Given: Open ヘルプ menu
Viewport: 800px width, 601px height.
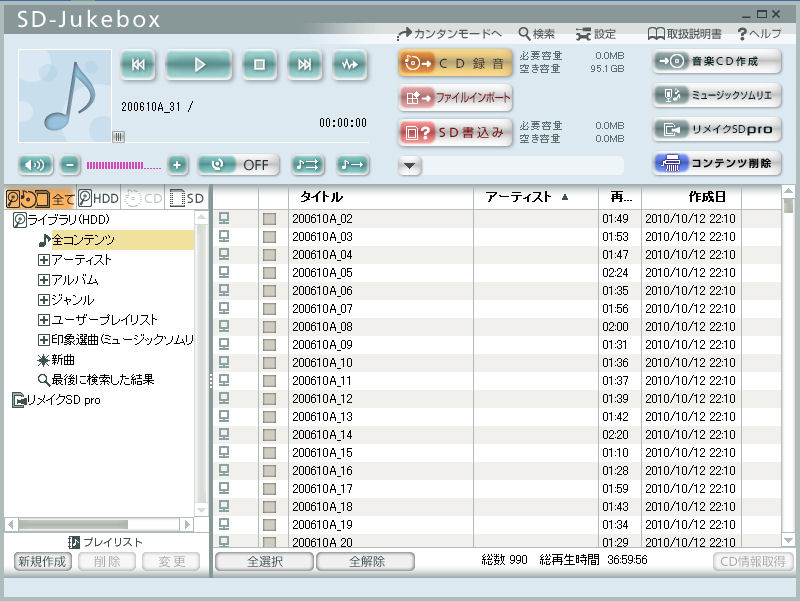Looking at the screenshot, I should point(759,34).
